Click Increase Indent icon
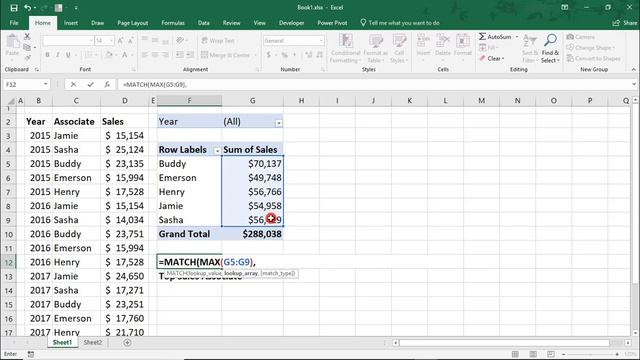Image resolution: width=640 pixels, height=360 pixels. tap(190, 55)
